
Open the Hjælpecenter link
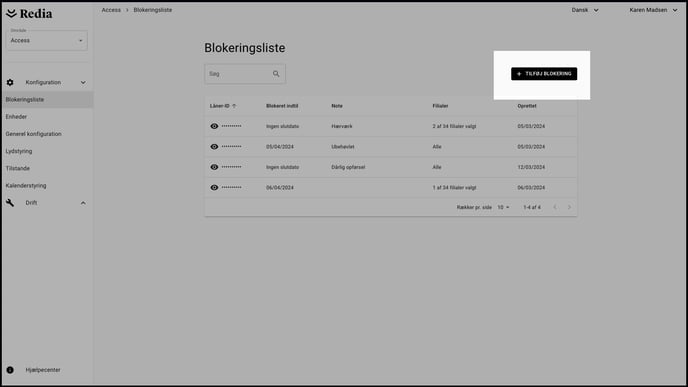click(43, 370)
